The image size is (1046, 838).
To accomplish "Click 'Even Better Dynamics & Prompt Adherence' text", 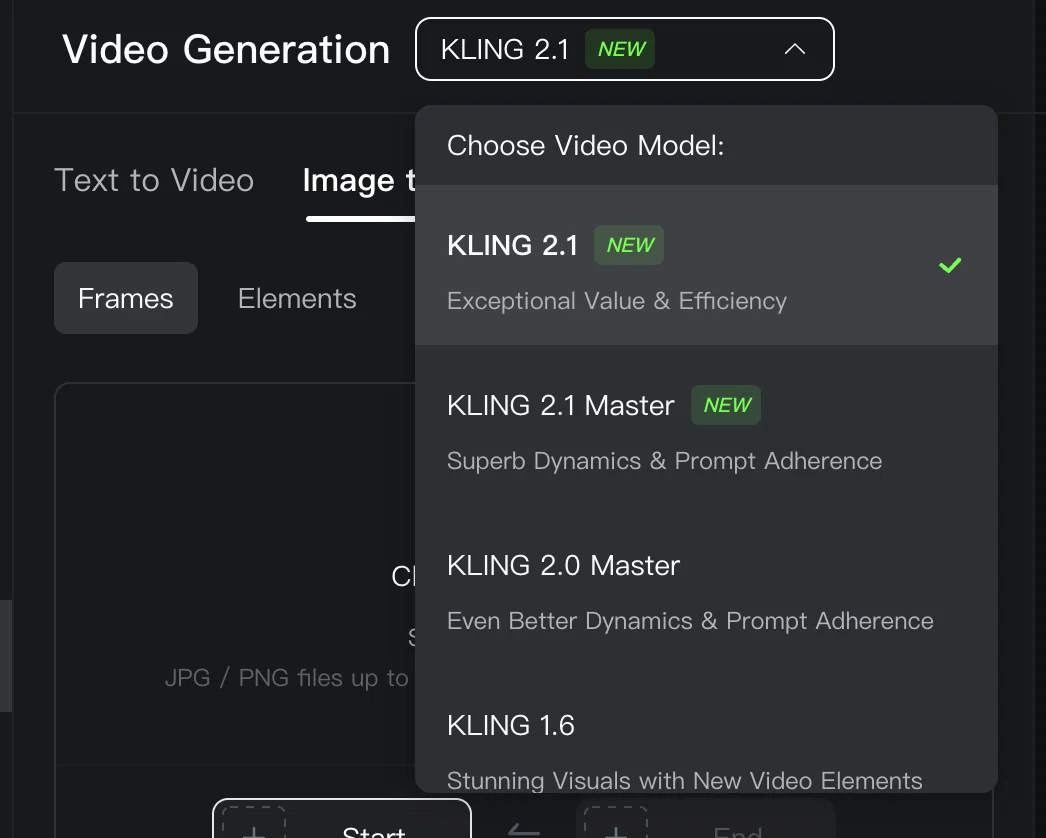I will 690,621.
